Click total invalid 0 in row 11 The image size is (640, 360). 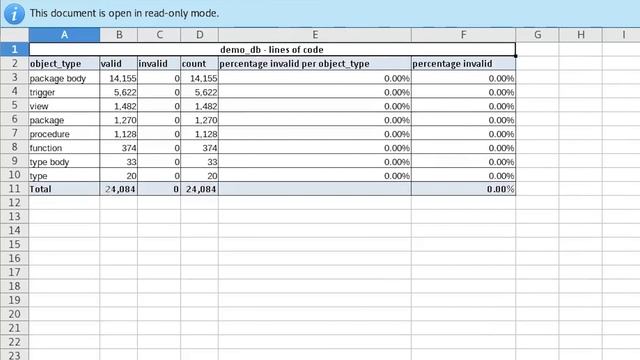pos(159,189)
